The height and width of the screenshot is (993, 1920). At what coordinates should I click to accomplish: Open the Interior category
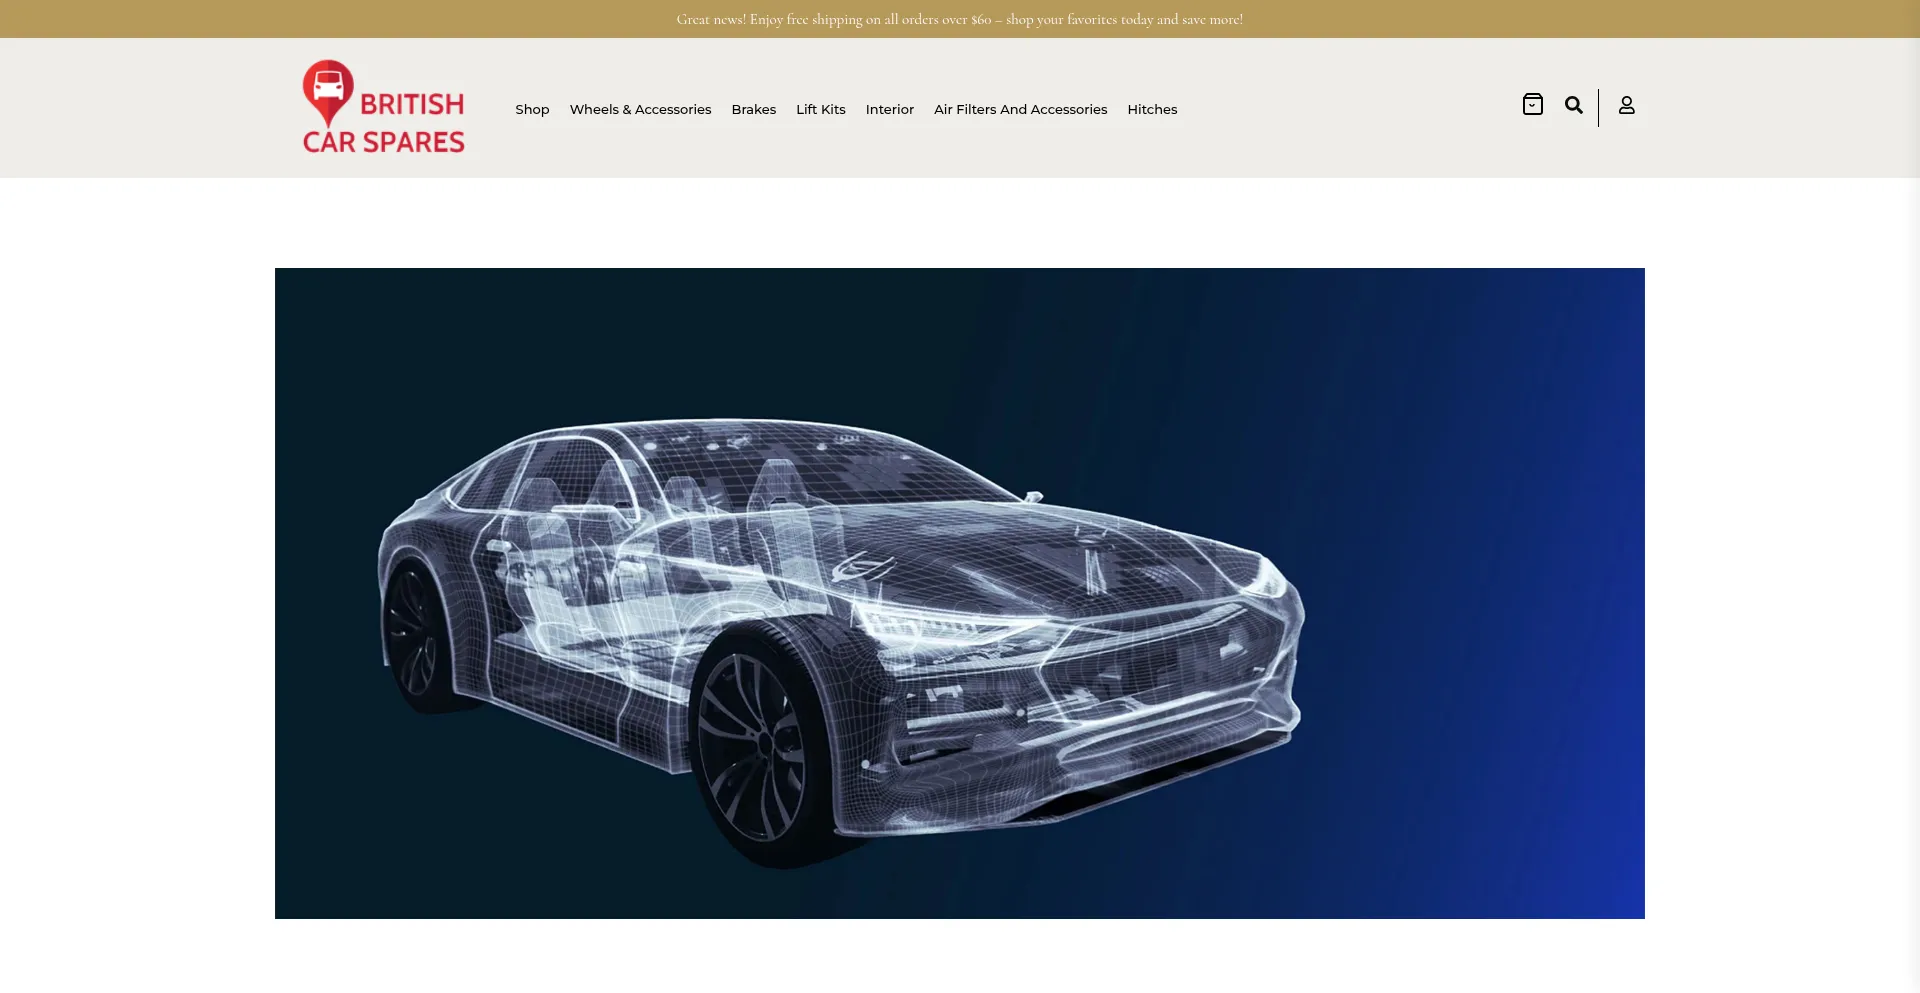coord(889,109)
